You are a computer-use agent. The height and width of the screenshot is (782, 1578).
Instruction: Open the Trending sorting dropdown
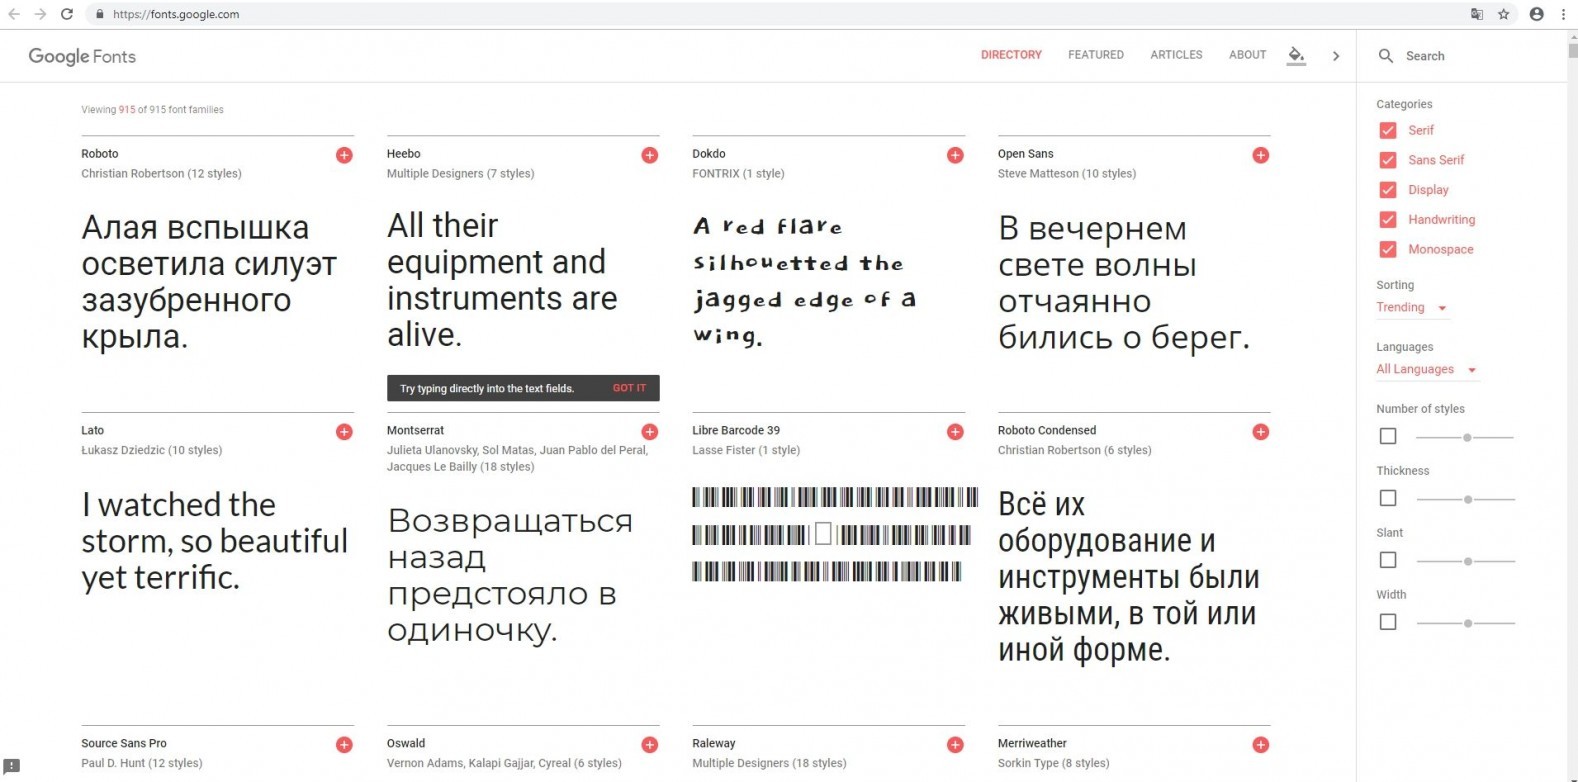[x=1412, y=308]
